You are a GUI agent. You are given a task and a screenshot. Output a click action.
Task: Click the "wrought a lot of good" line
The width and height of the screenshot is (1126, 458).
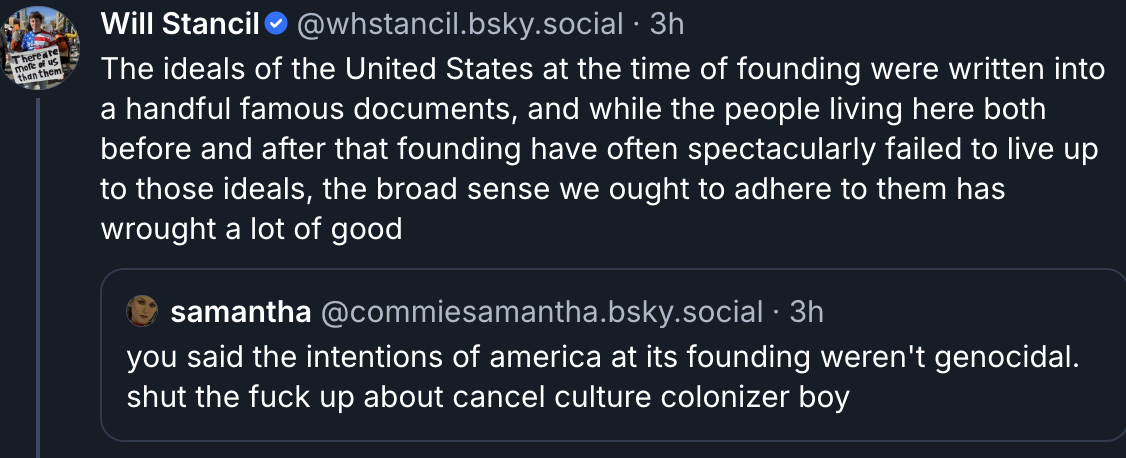point(251,229)
